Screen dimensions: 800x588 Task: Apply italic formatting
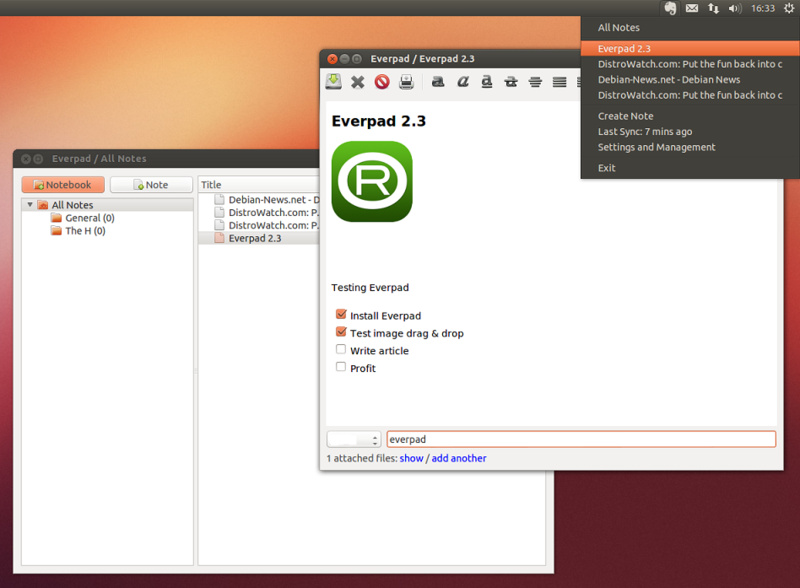[463, 82]
